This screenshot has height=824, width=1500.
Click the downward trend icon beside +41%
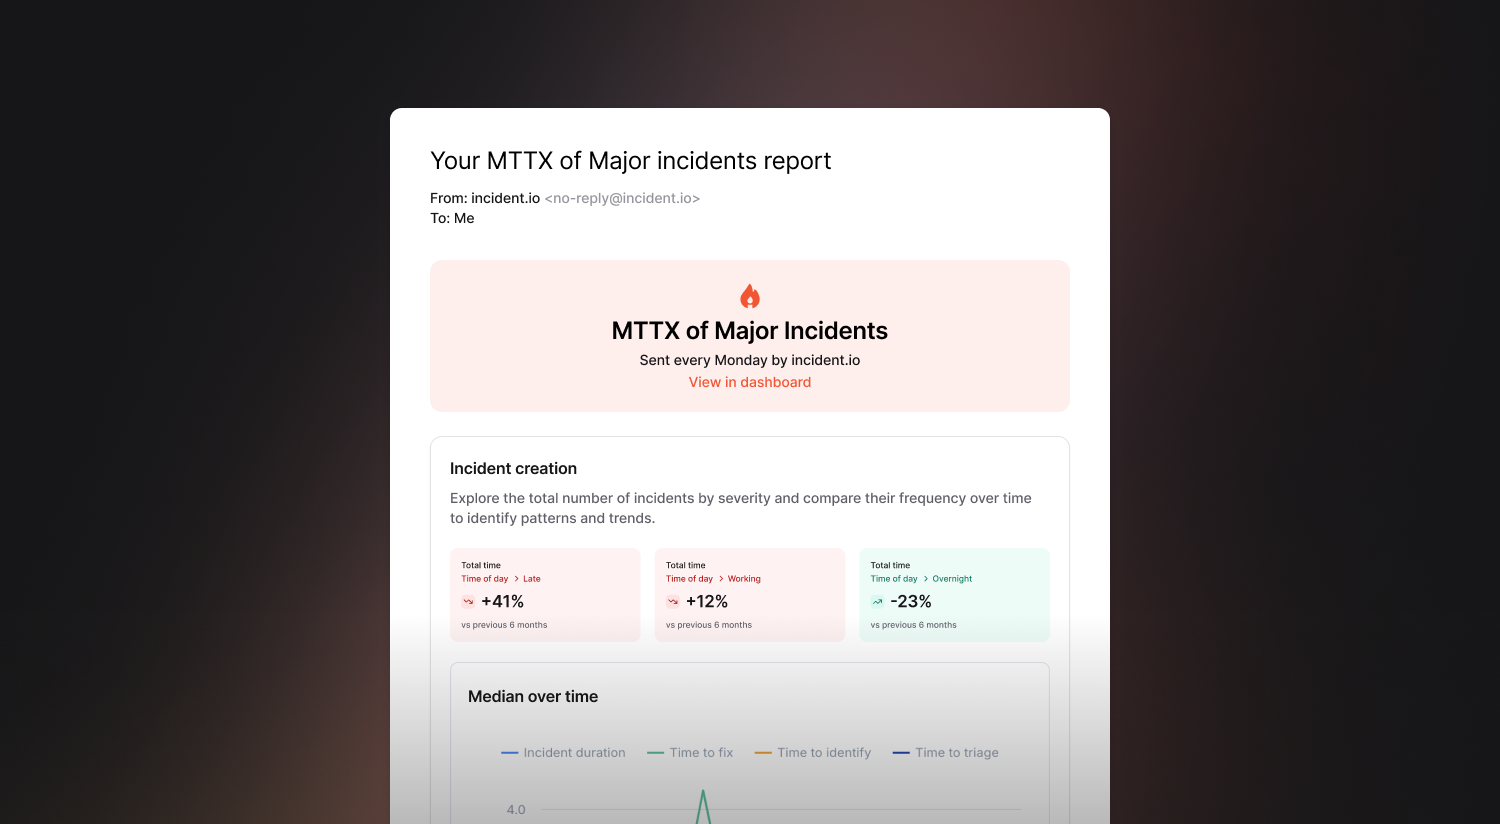[468, 602]
